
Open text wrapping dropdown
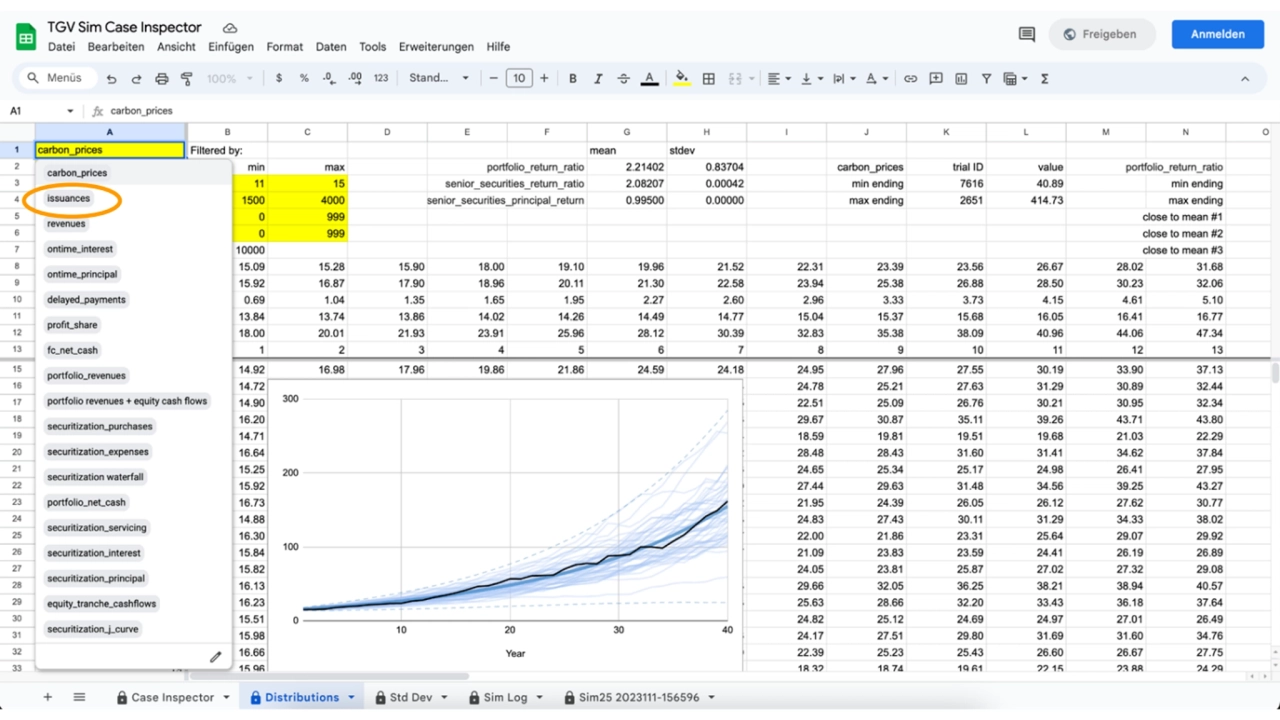click(844, 79)
